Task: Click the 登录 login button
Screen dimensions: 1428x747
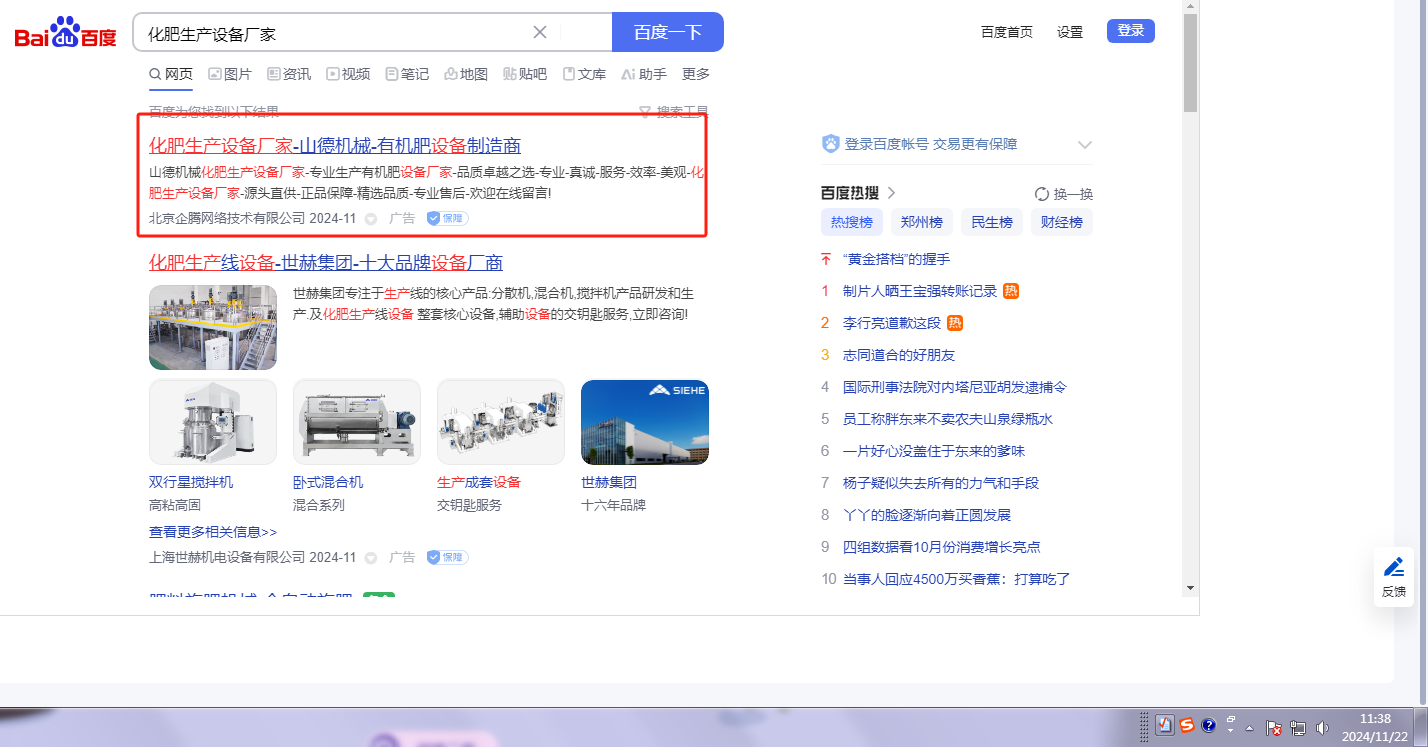Action: tap(1131, 31)
